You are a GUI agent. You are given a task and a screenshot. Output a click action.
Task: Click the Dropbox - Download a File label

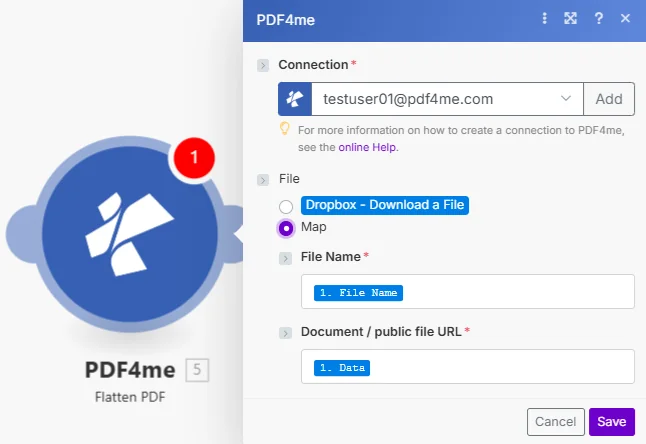coord(385,205)
